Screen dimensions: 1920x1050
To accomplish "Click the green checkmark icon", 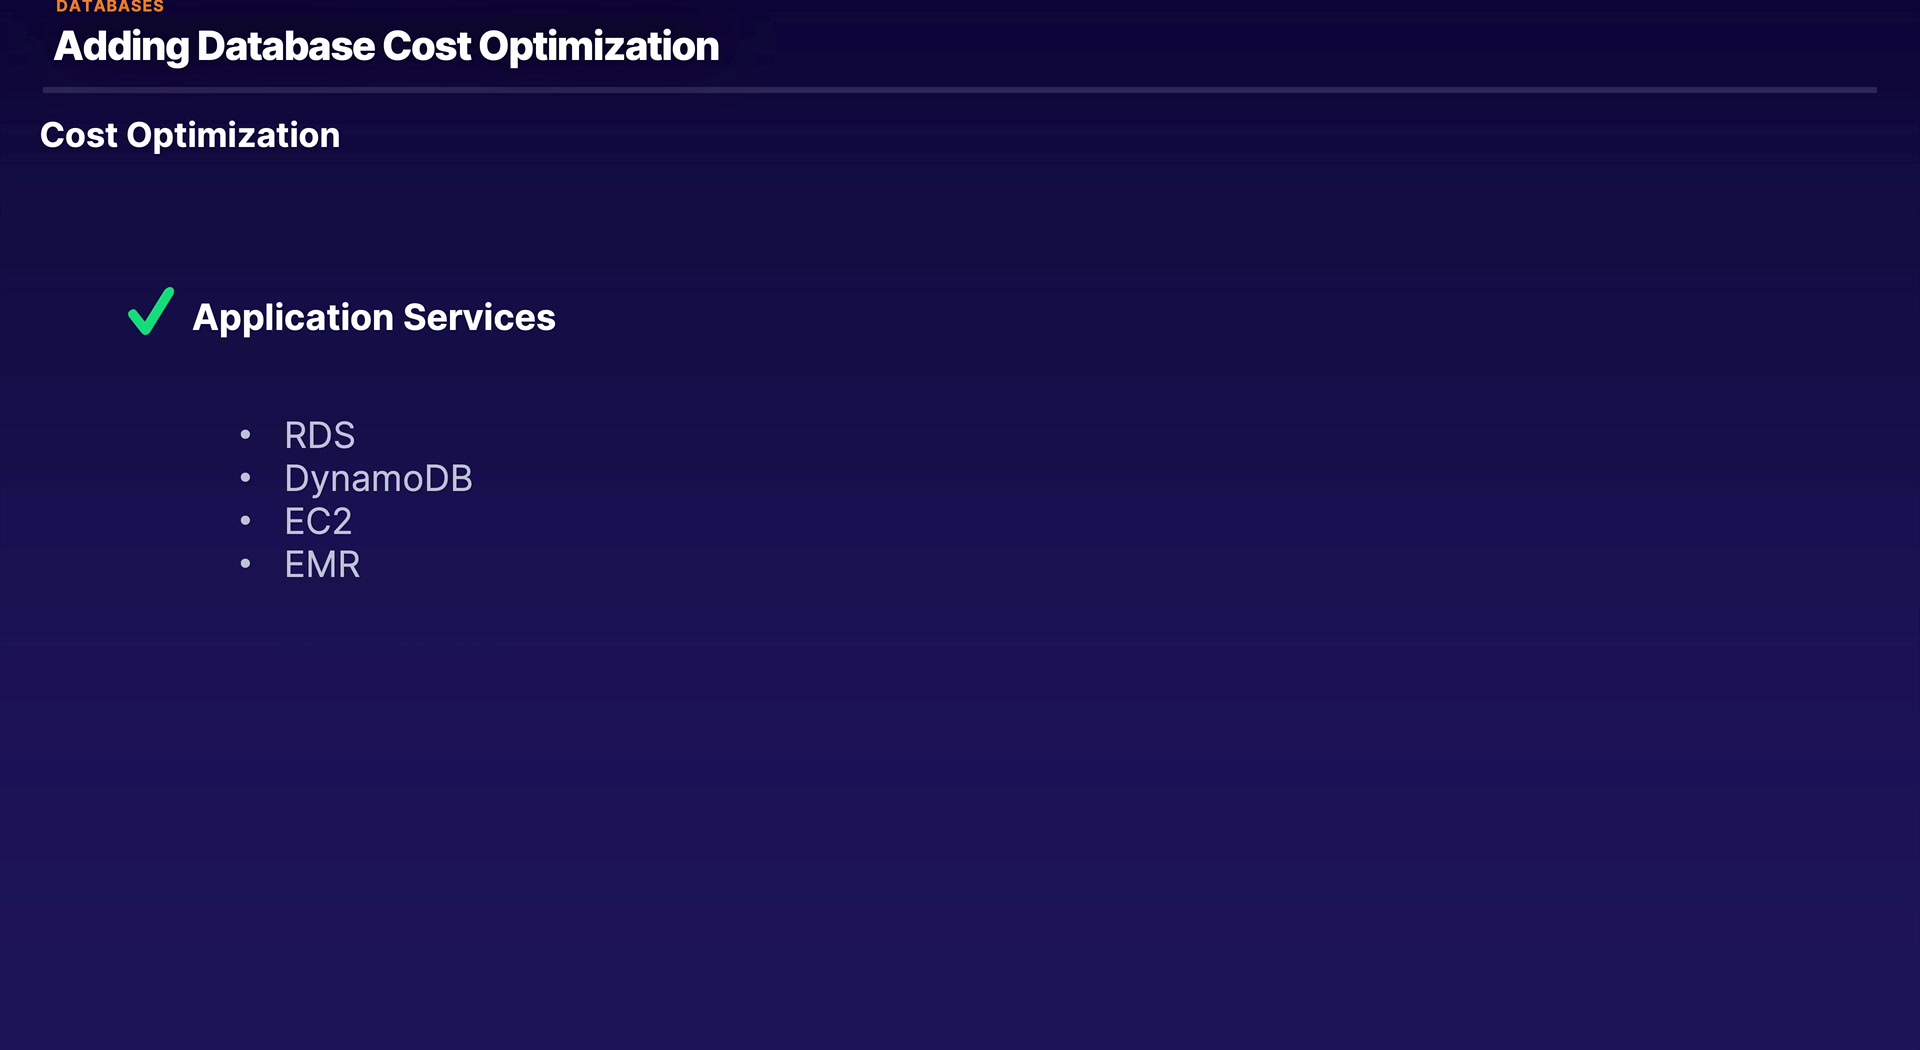I will [x=150, y=312].
